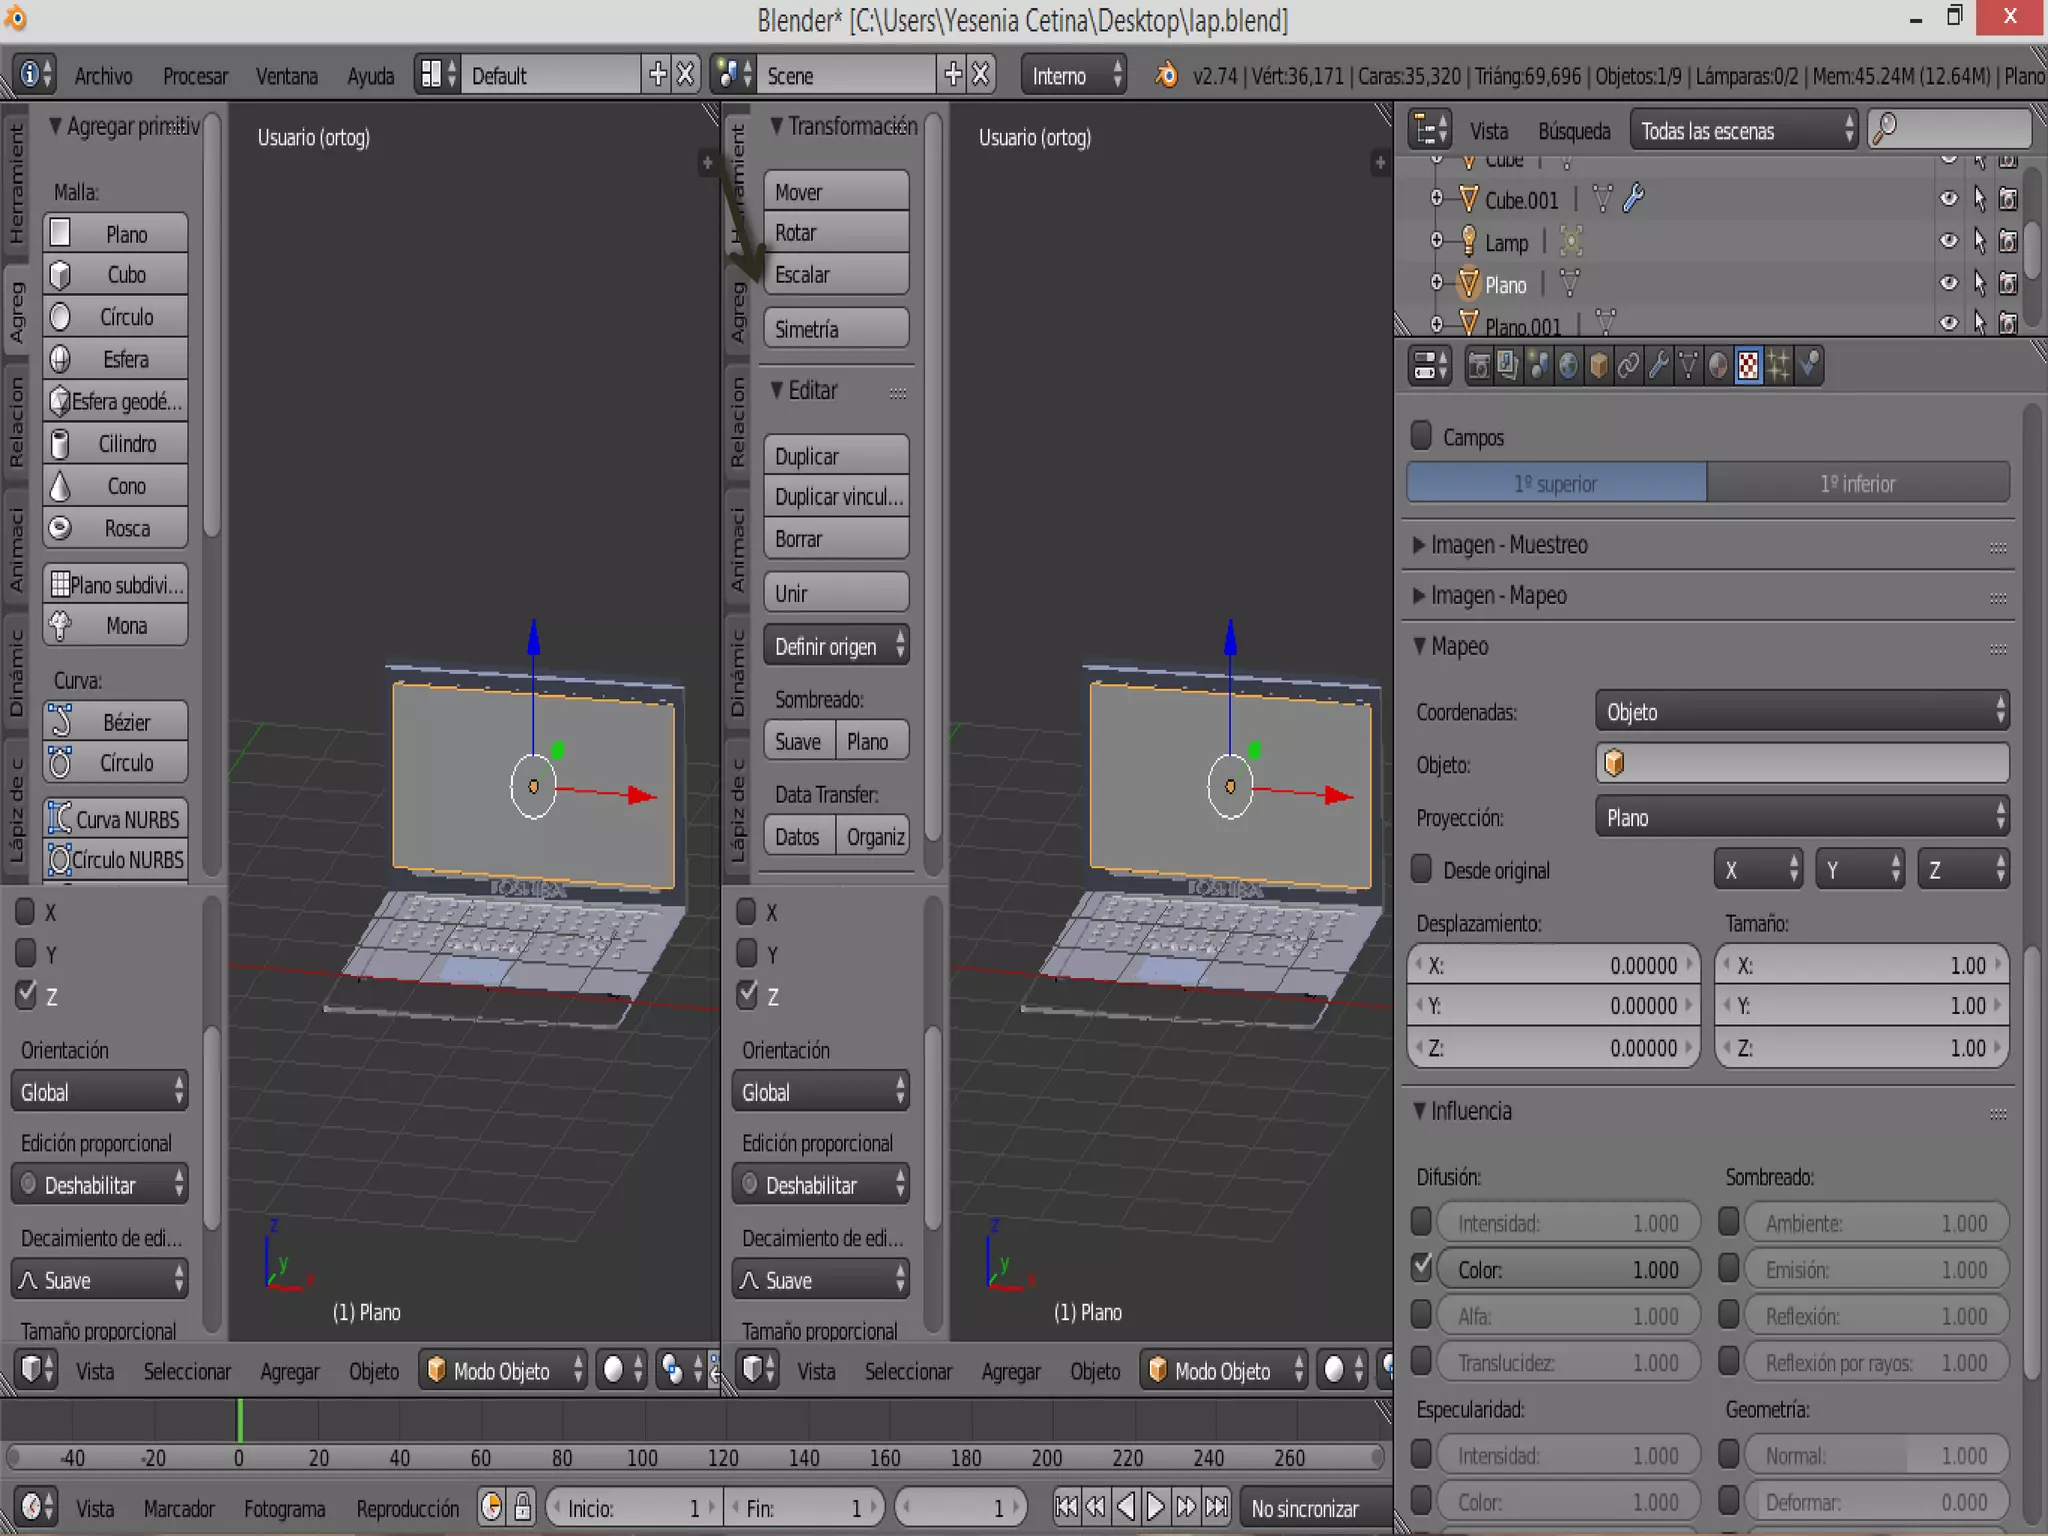This screenshot has height=1536, width=2048.
Task: Open Modo Objeto selector in left viewport
Action: click(503, 1370)
